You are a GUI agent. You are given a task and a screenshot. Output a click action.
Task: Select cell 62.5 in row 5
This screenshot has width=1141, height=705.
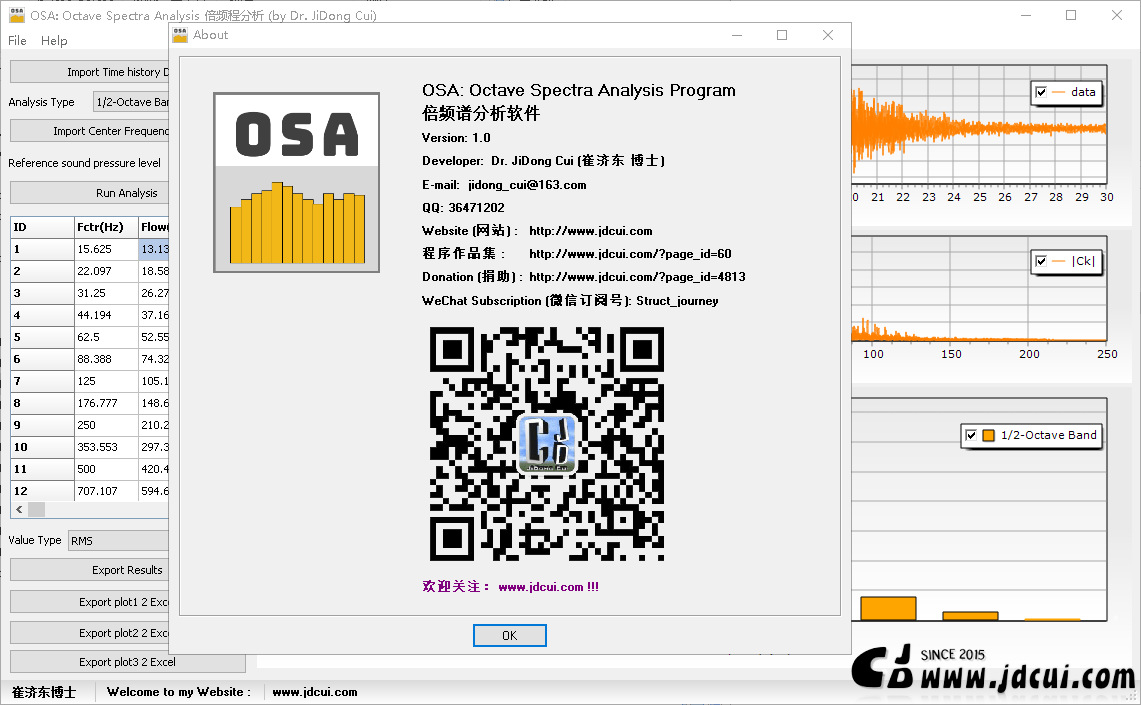point(106,337)
